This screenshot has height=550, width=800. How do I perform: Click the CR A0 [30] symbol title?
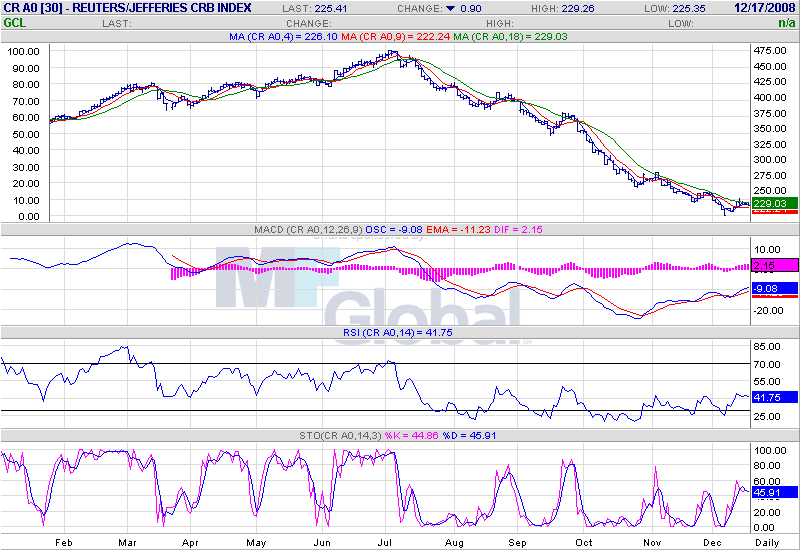(127, 8)
